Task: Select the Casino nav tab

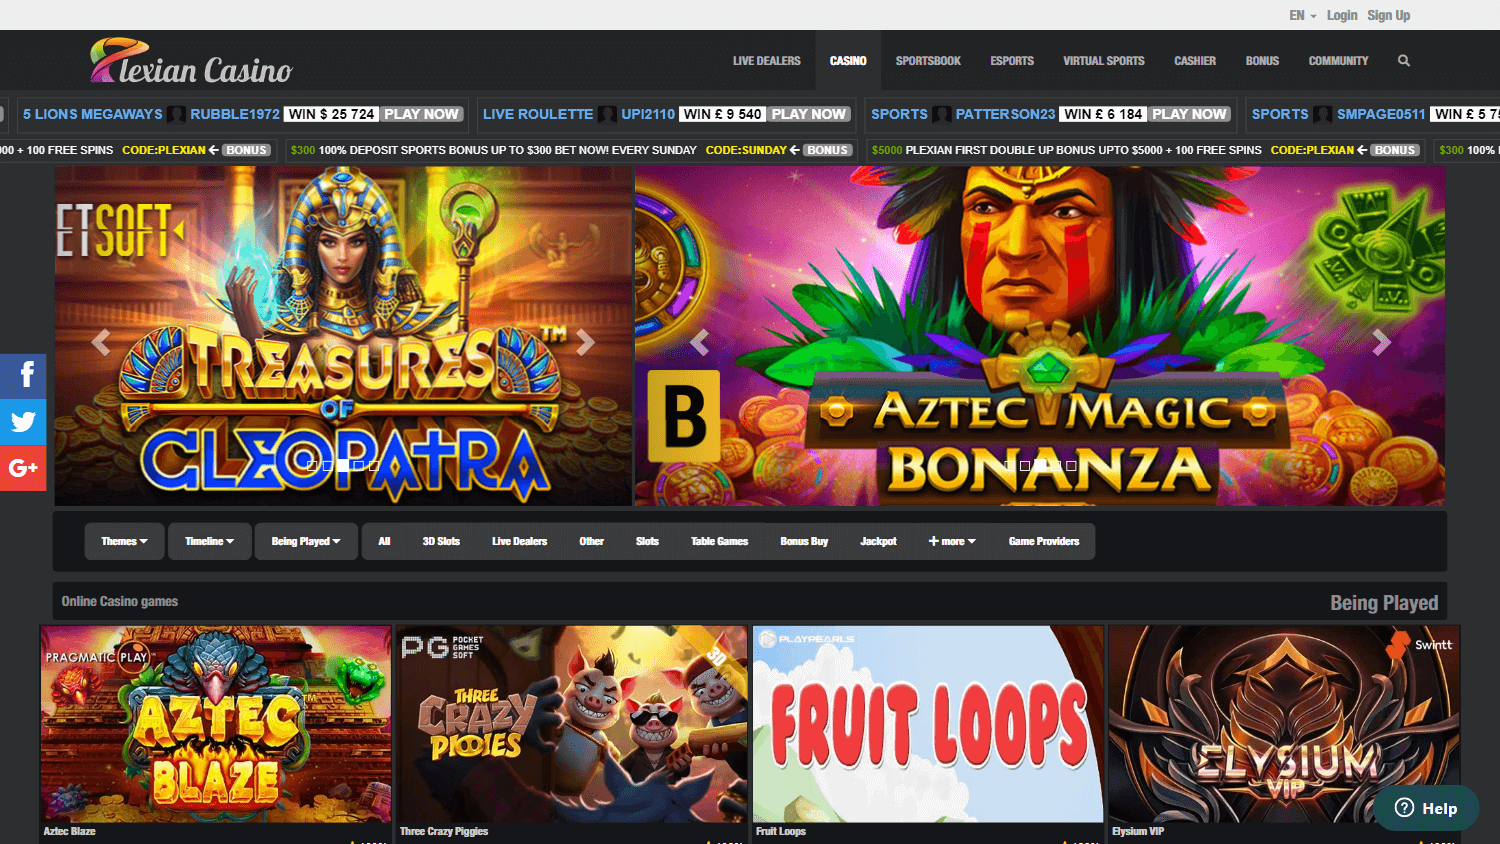Action: tap(848, 61)
